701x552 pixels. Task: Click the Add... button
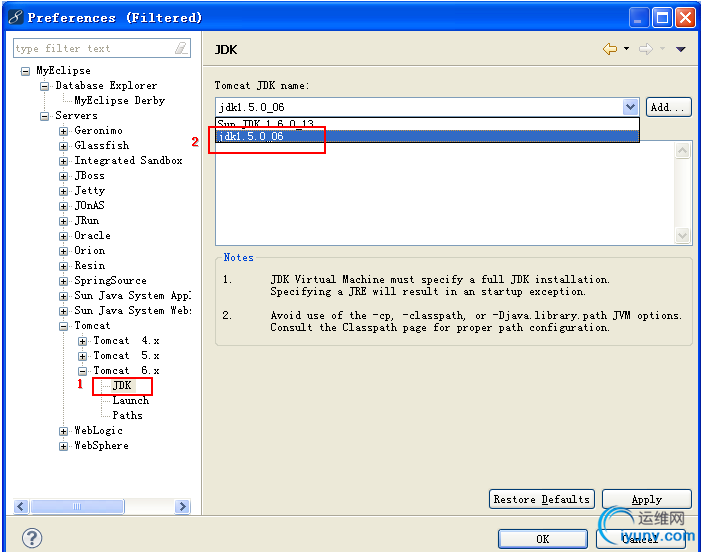(x=668, y=107)
